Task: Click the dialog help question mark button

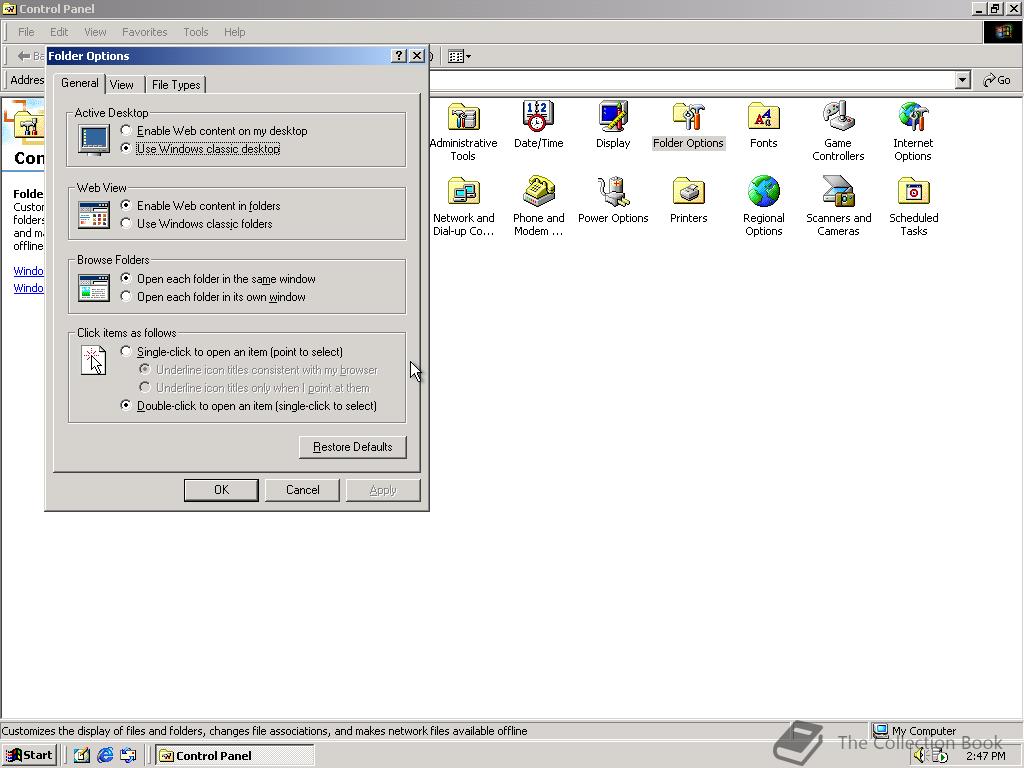Action: pyautogui.click(x=398, y=56)
